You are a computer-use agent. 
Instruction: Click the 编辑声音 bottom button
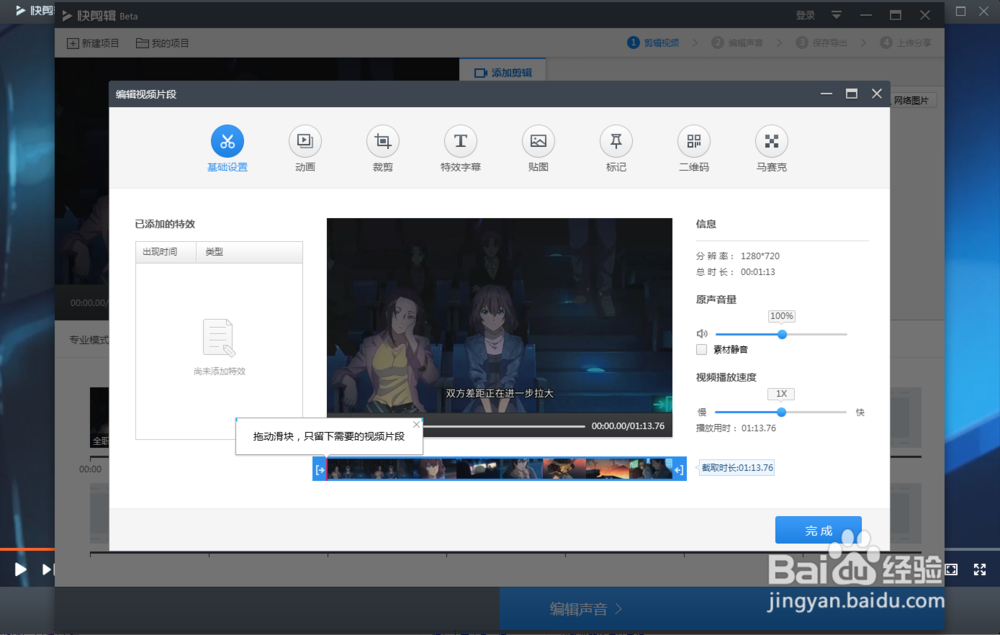585,609
